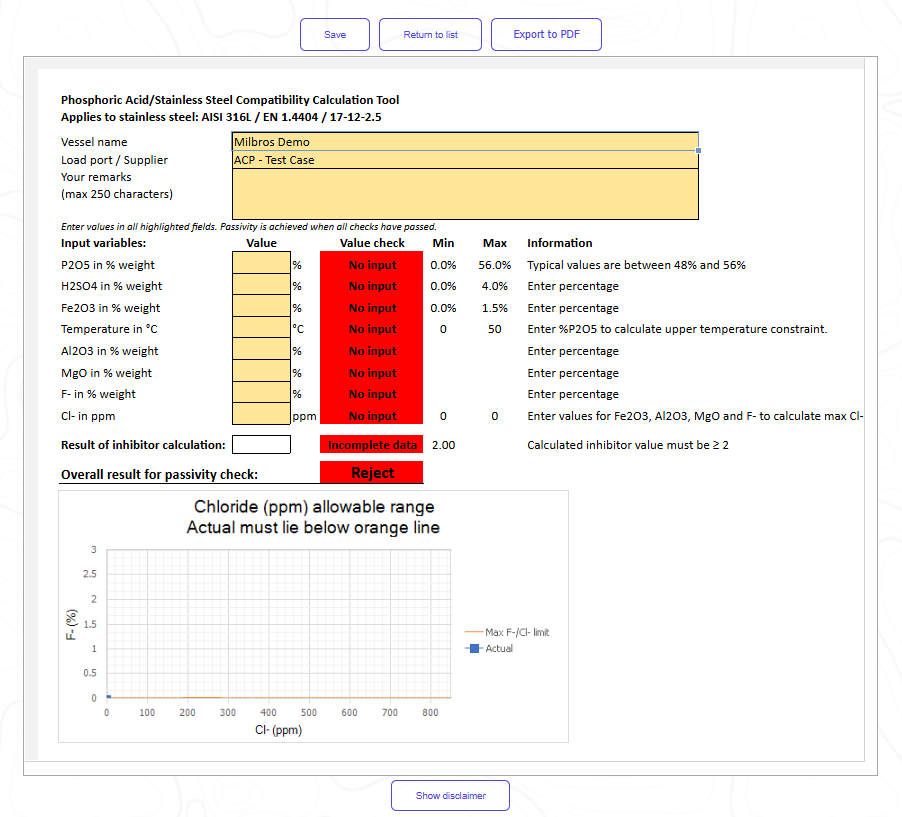This screenshot has height=817, width=902.
Task: Click Return to list button
Action: point(430,35)
